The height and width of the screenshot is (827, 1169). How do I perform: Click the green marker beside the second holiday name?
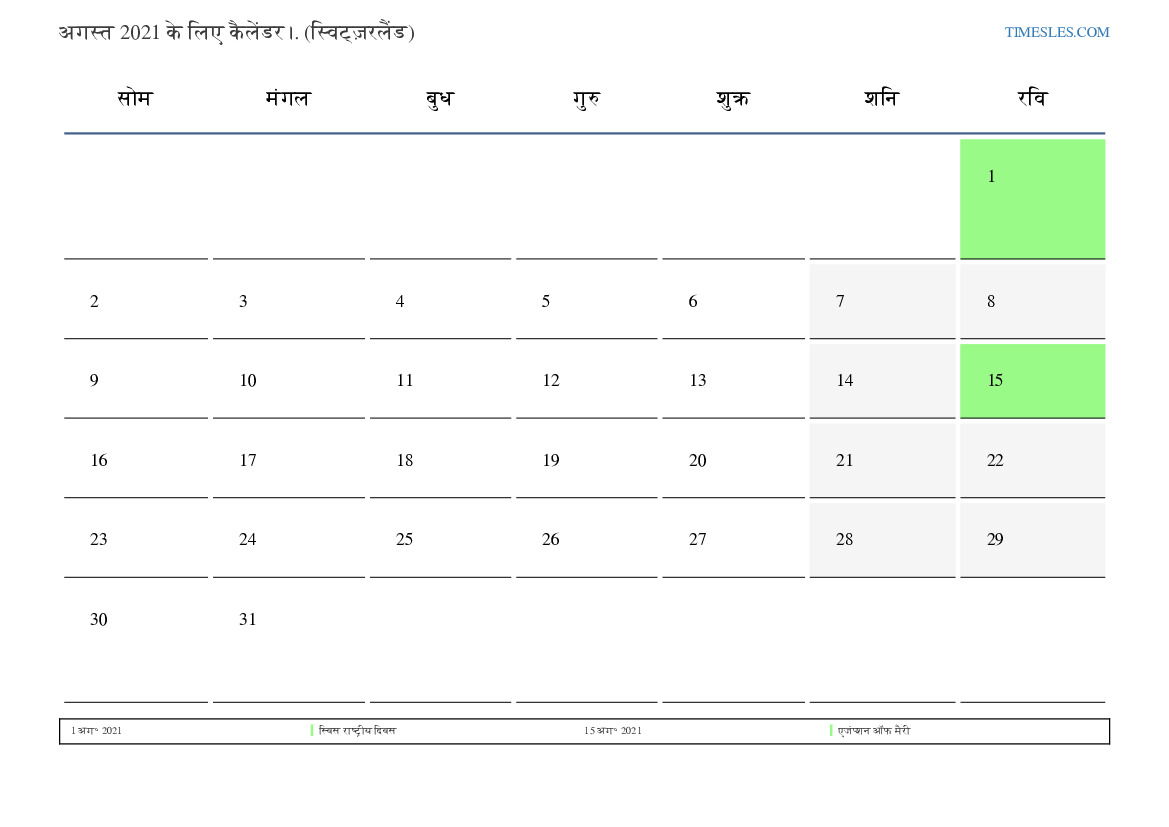click(x=831, y=730)
